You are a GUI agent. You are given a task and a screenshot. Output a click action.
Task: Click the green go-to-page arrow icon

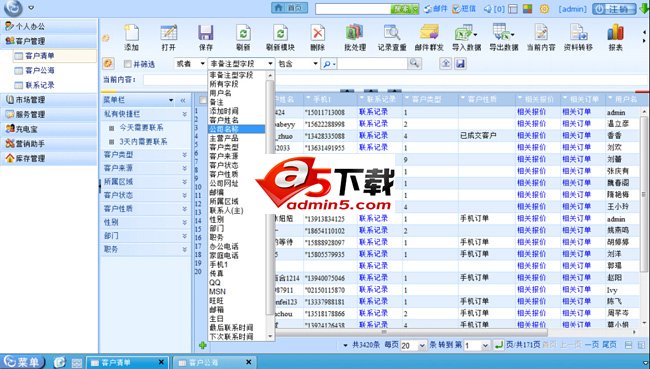[499, 345]
